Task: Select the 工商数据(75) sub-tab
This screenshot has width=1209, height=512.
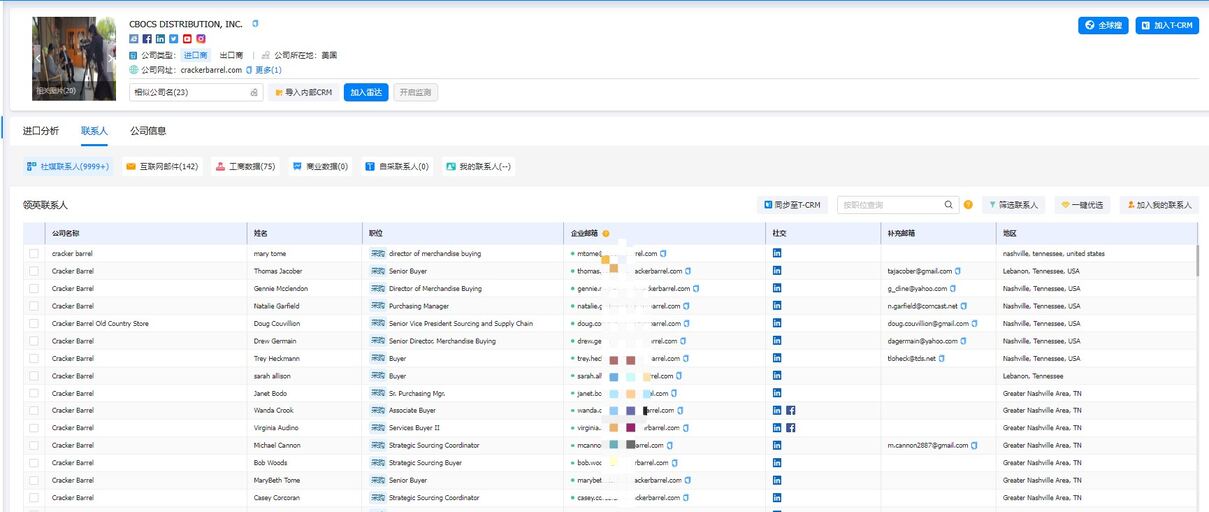Action: click(x=245, y=167)
